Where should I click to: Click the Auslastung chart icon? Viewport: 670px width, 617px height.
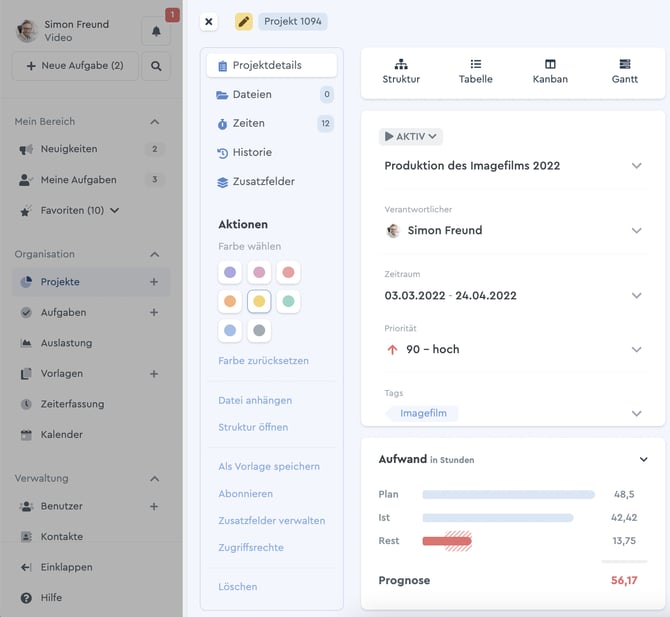click(26, 343)
